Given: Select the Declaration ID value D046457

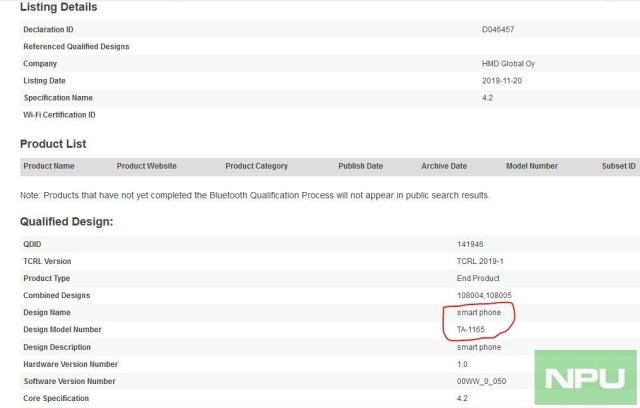Looking at the screenshot, I should click(x=498, y=29).
